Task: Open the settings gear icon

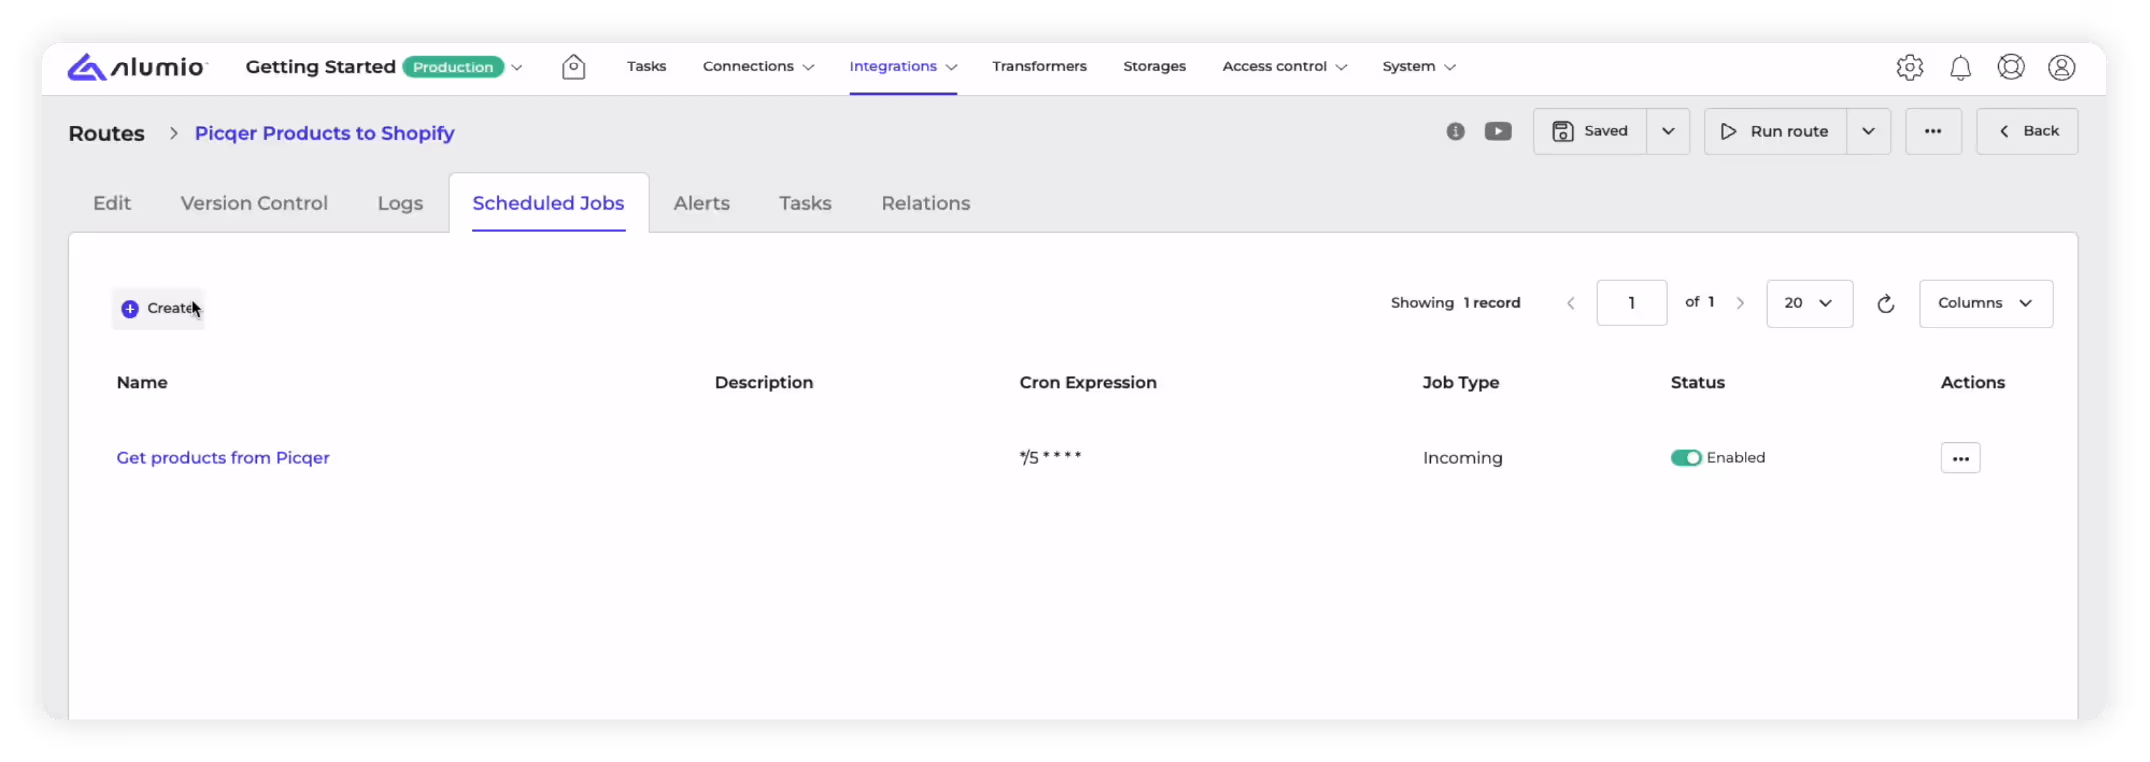Action: [1909, 67]
